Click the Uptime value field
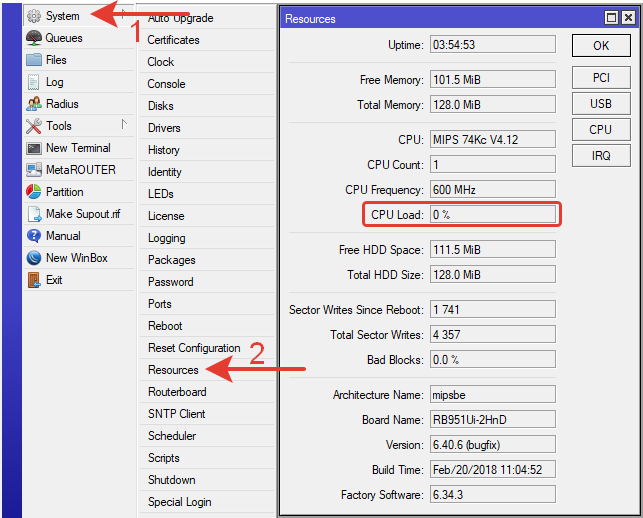 [x=493, y=44]
